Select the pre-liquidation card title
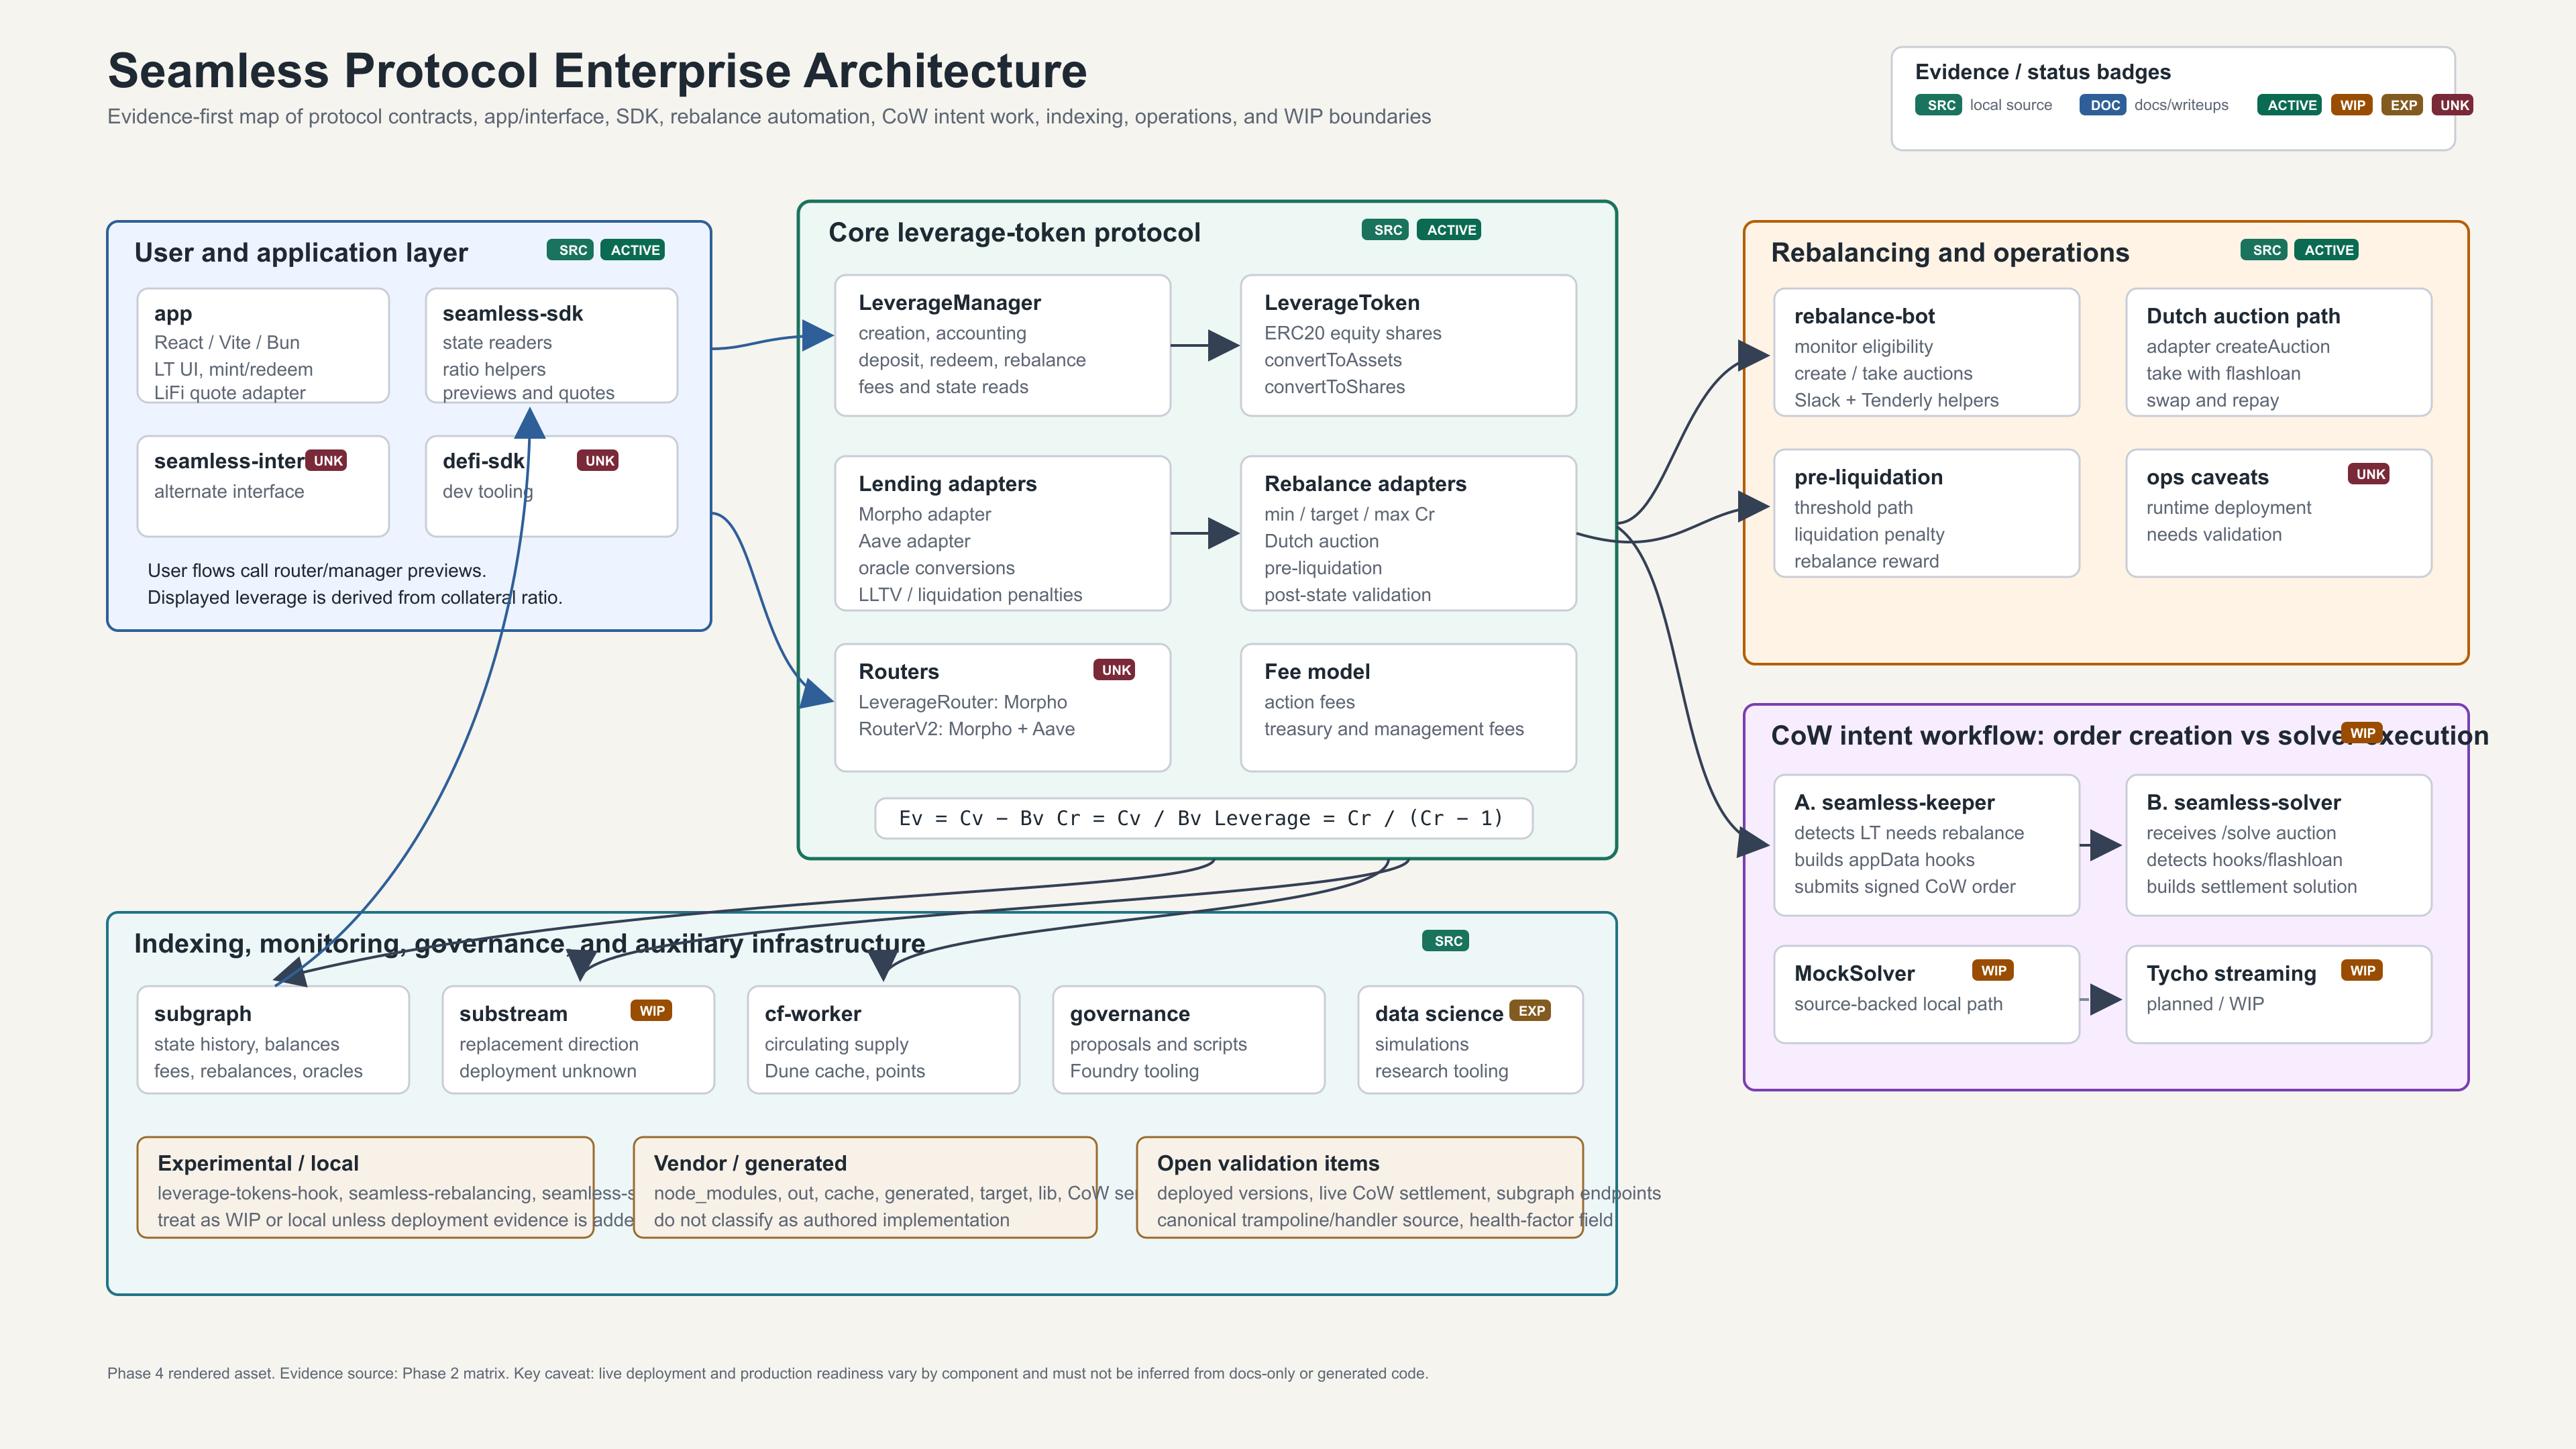 tap(1868, 477)
